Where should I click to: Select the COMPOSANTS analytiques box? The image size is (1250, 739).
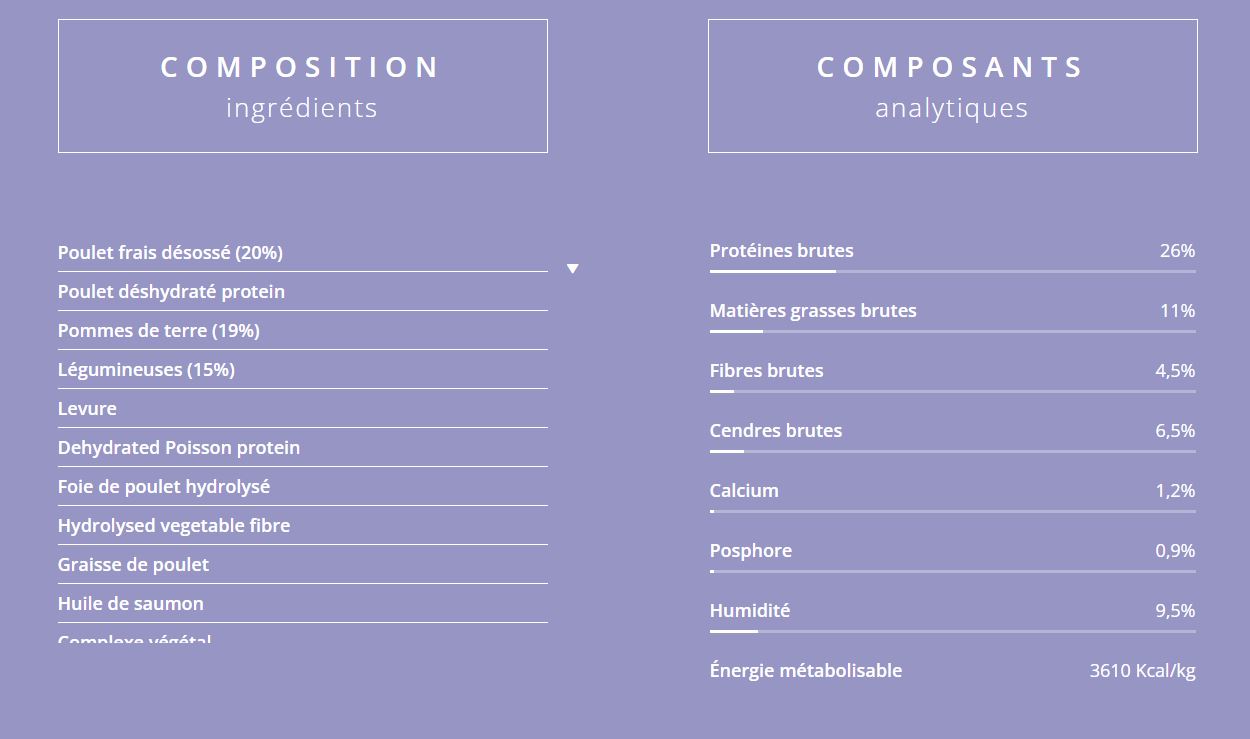click(x=952, y=86)
